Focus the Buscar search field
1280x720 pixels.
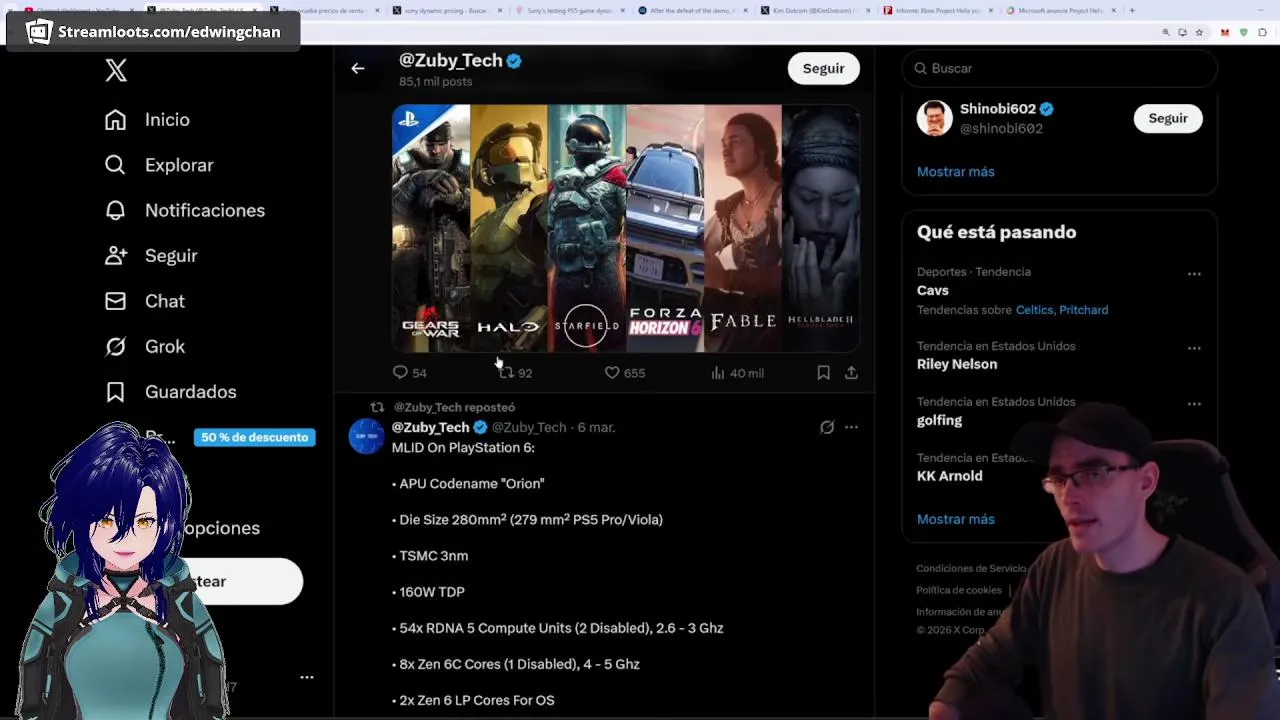click(1060, 68)
